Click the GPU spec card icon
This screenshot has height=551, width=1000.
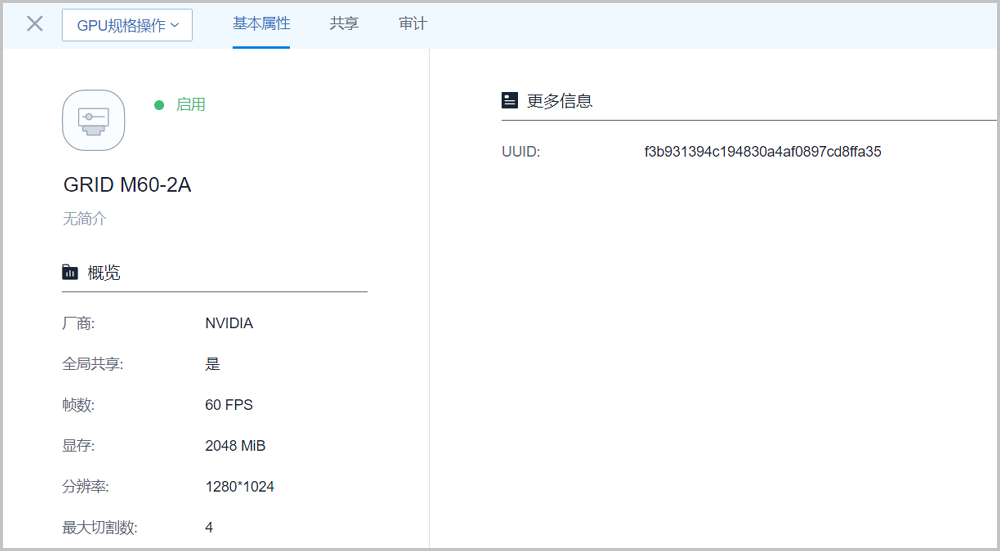(93, 120)
